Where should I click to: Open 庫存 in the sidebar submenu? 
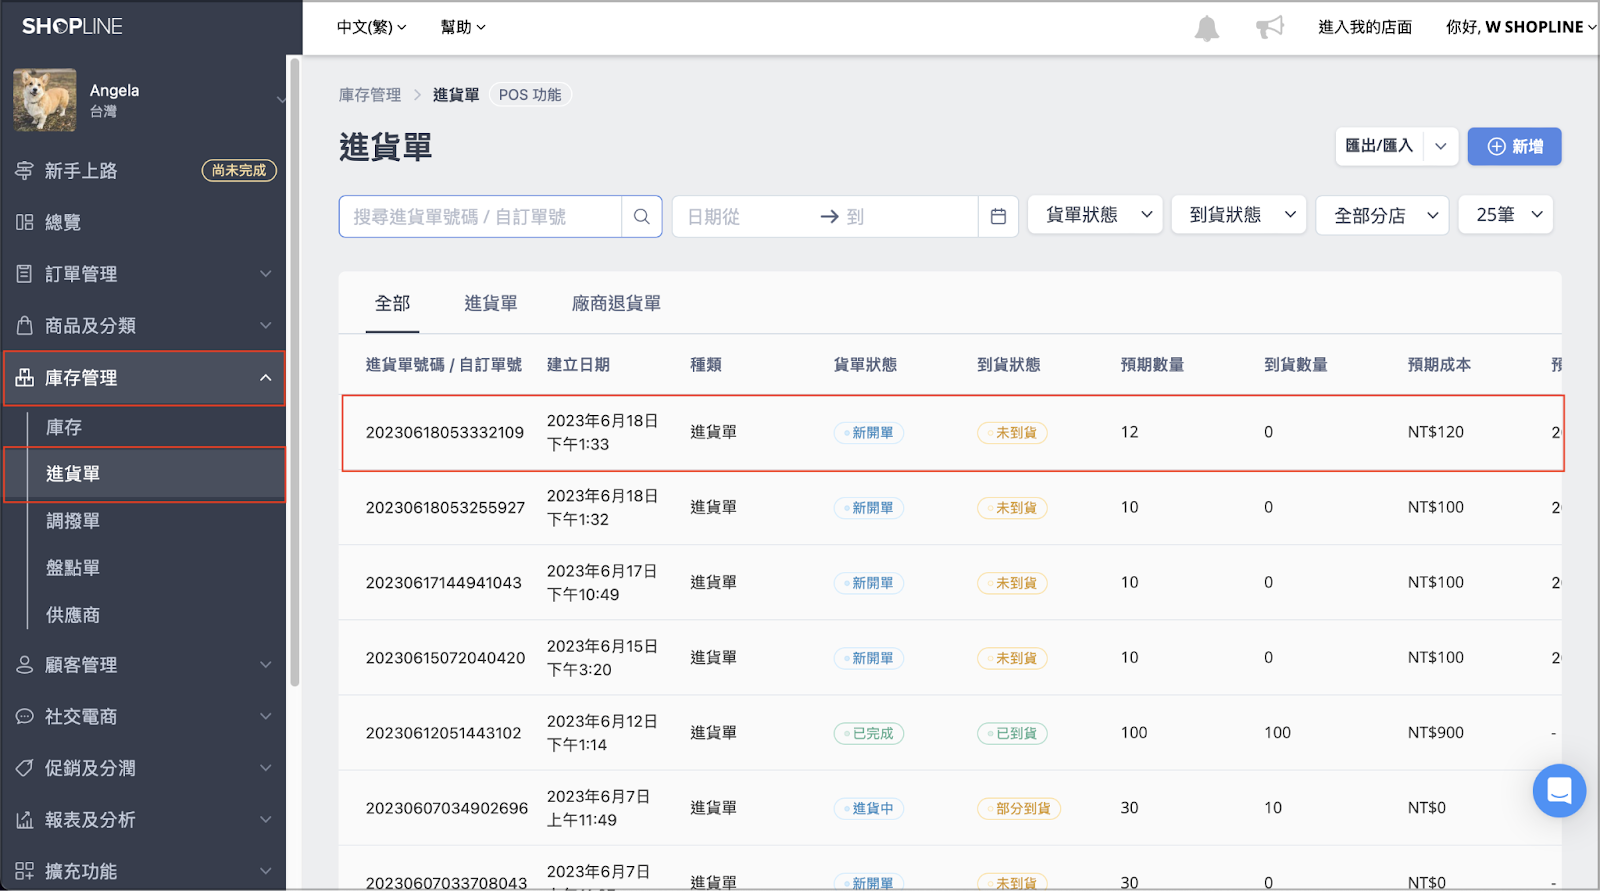click(64, 427)
